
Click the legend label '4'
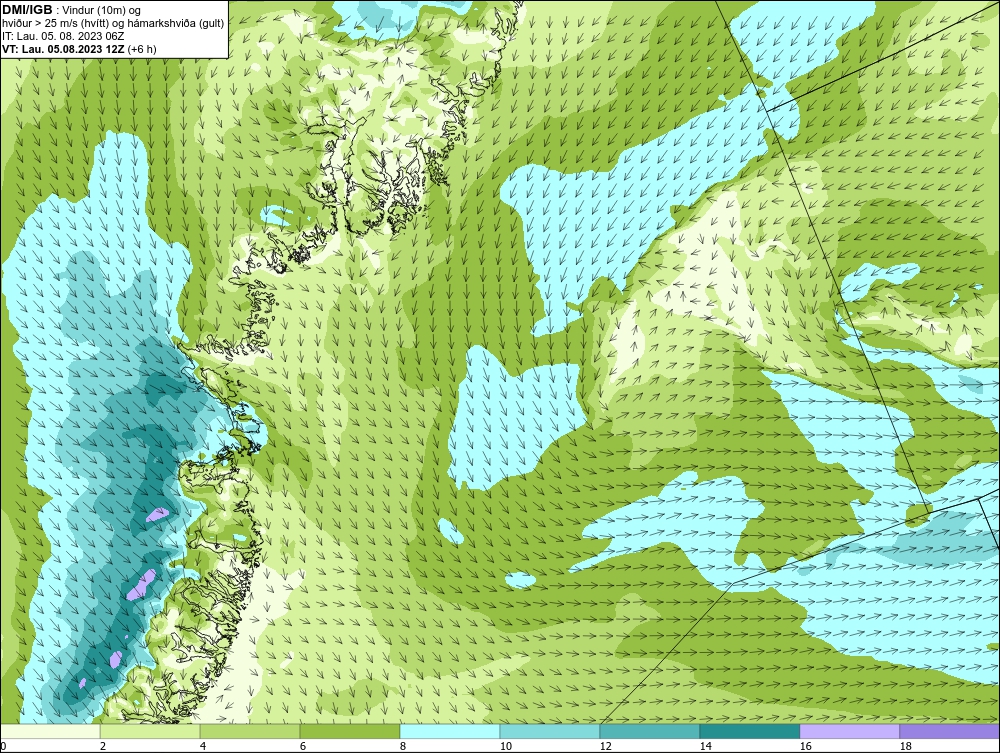(x=203, y=746)
